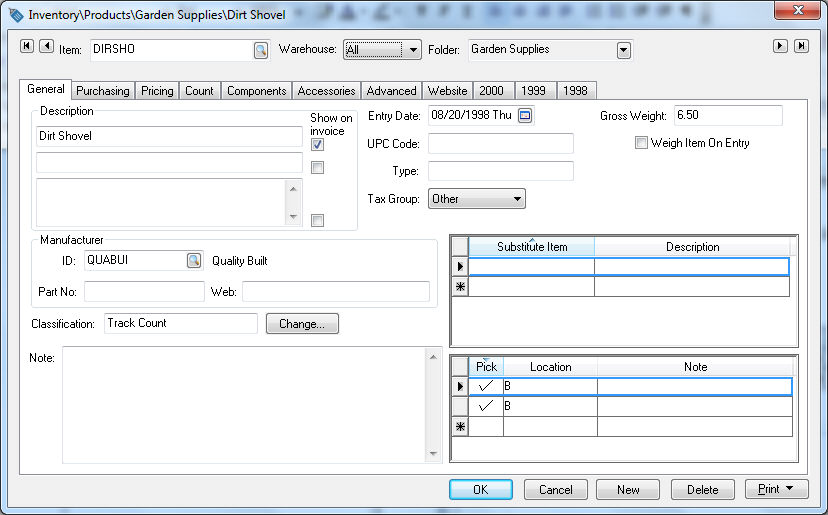Click the Item field containing DIRSHO
Screen dimensions: 828x515
click(173, 50)
